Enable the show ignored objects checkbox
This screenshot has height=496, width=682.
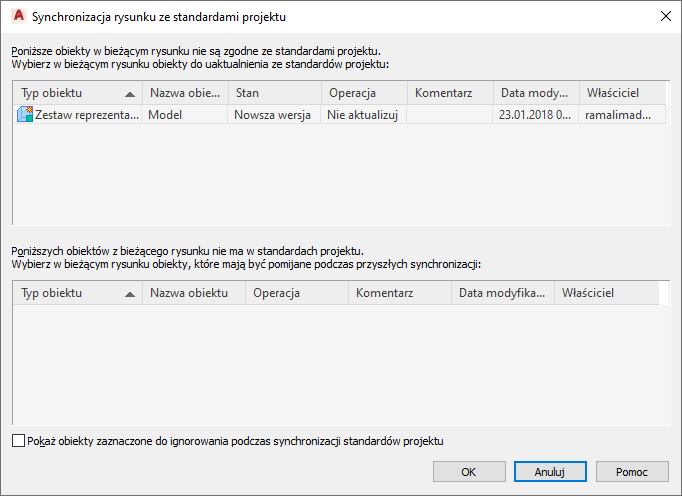19,440
